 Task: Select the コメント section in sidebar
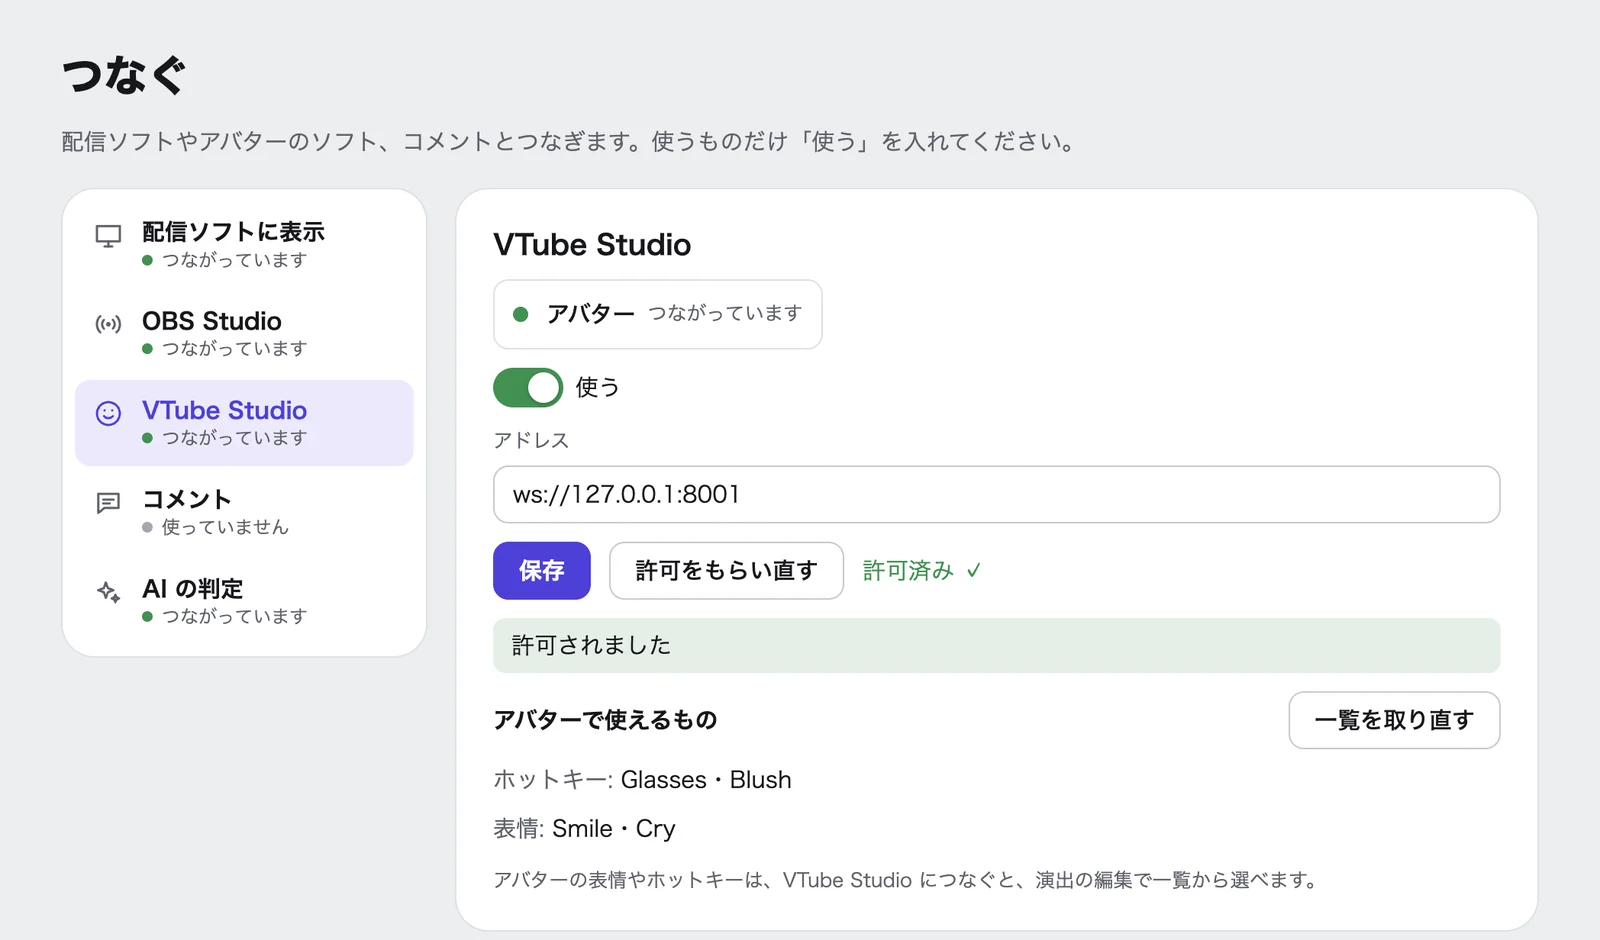pyautogui.click(x=244, y=512)
